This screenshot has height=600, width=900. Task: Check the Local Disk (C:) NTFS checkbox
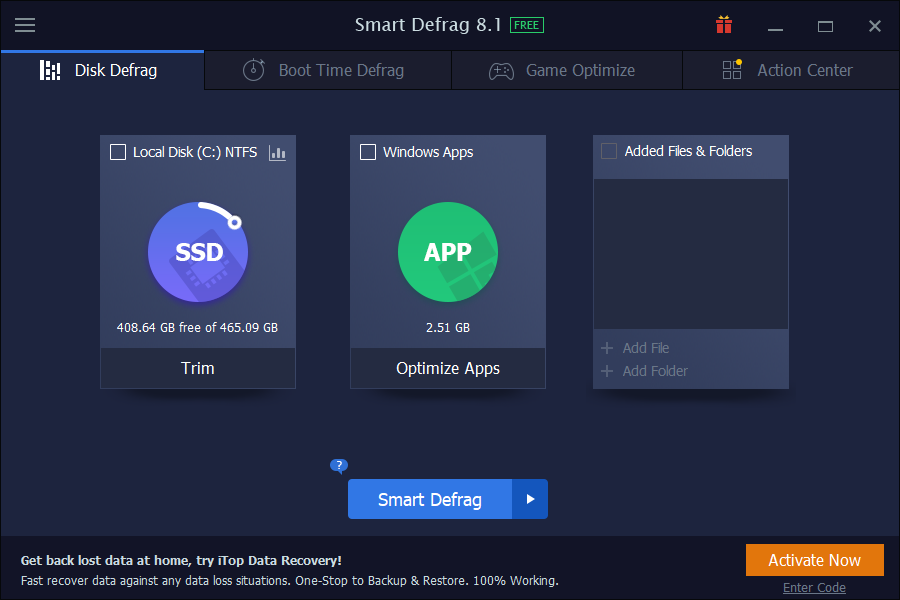(117, 152)
